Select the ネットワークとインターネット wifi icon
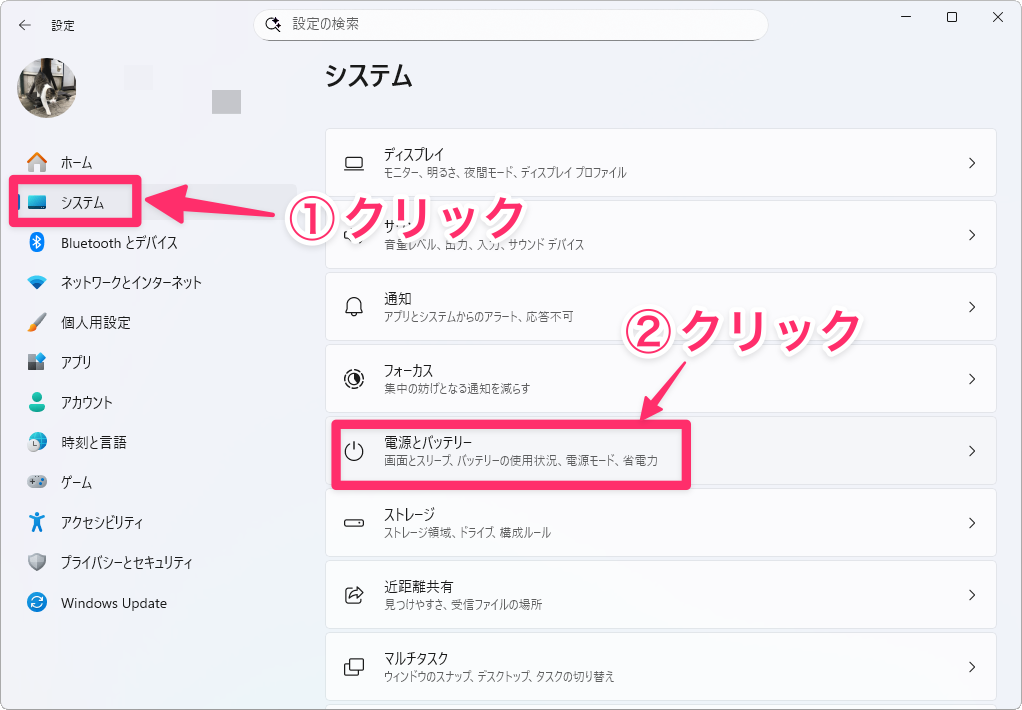 [37, 283]
